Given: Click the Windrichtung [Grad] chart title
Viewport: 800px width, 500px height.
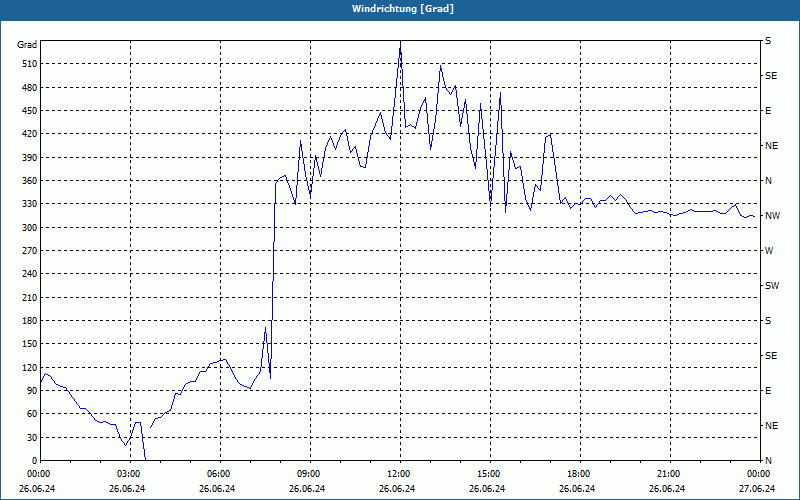Looking at the screenshot, I should tap(403, 9).
